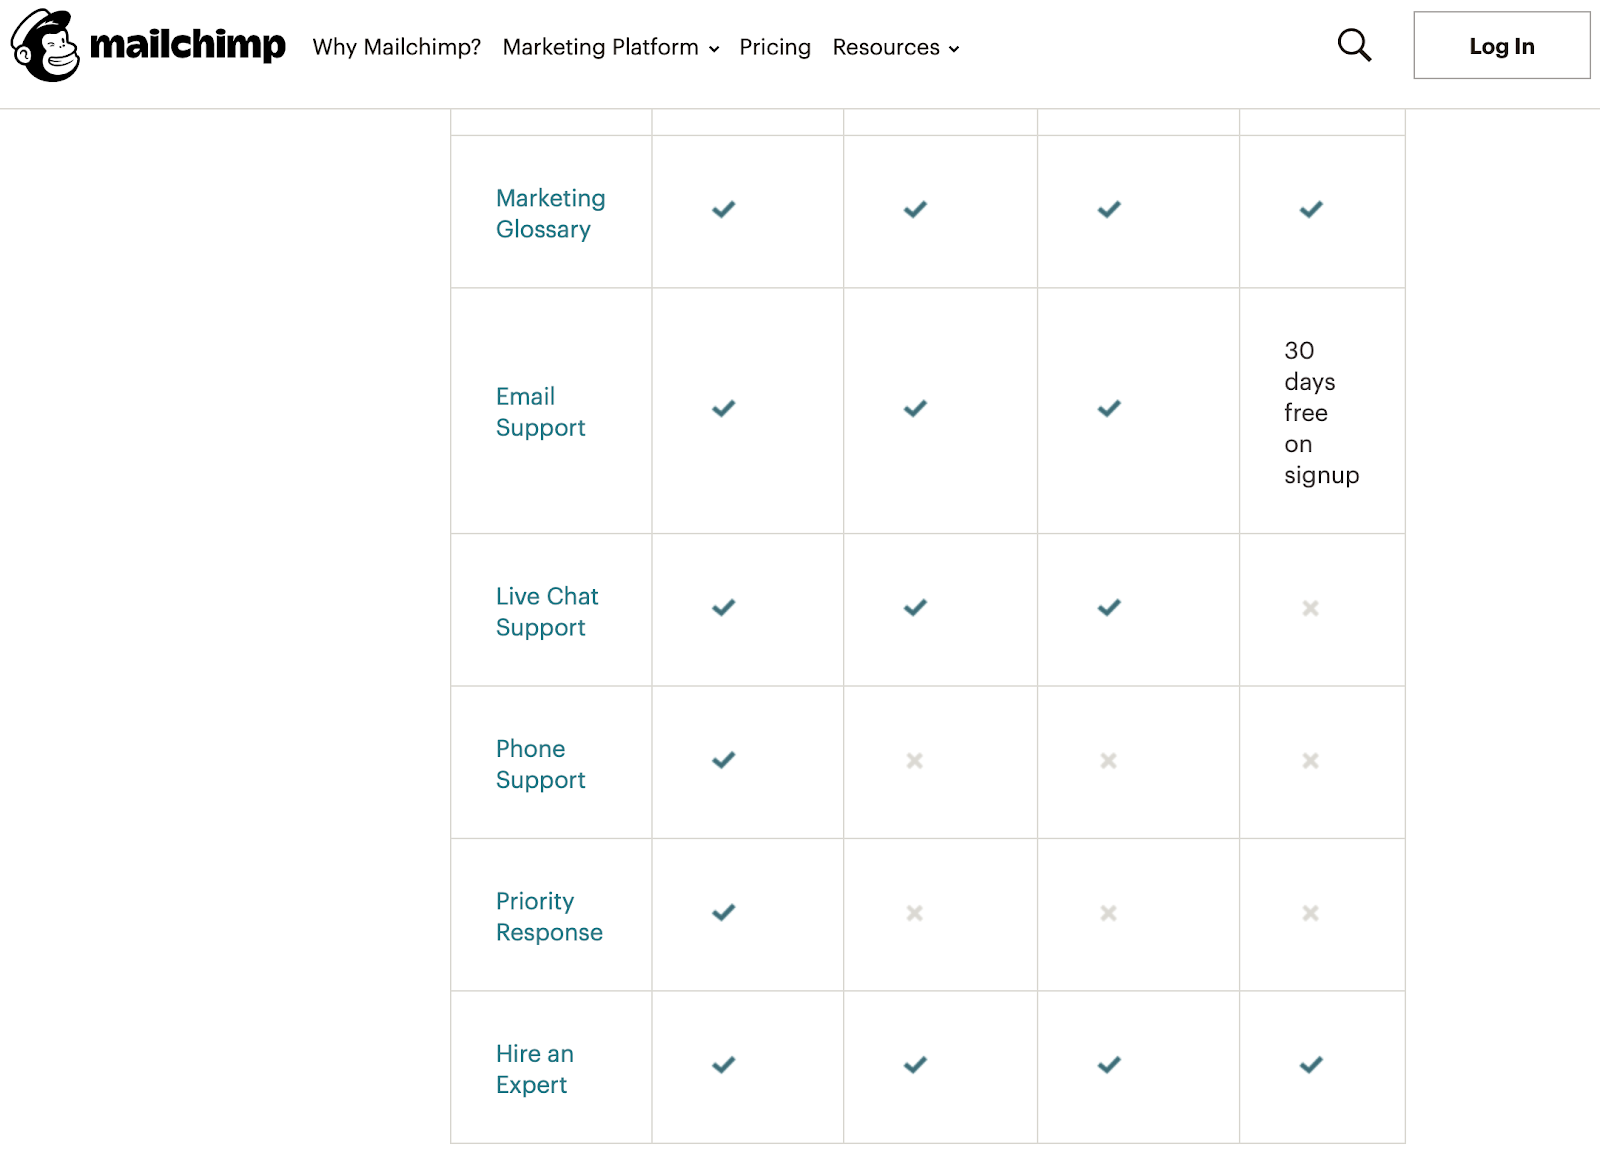Click second-column checkmark in Email Support row

[915, 408]
